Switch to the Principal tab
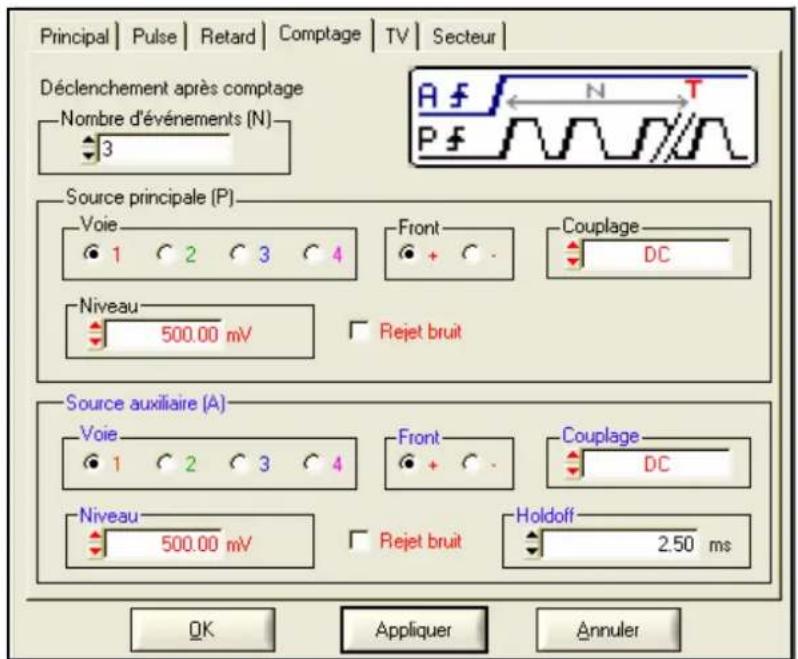The image size is (798, 659). (75, 37)
